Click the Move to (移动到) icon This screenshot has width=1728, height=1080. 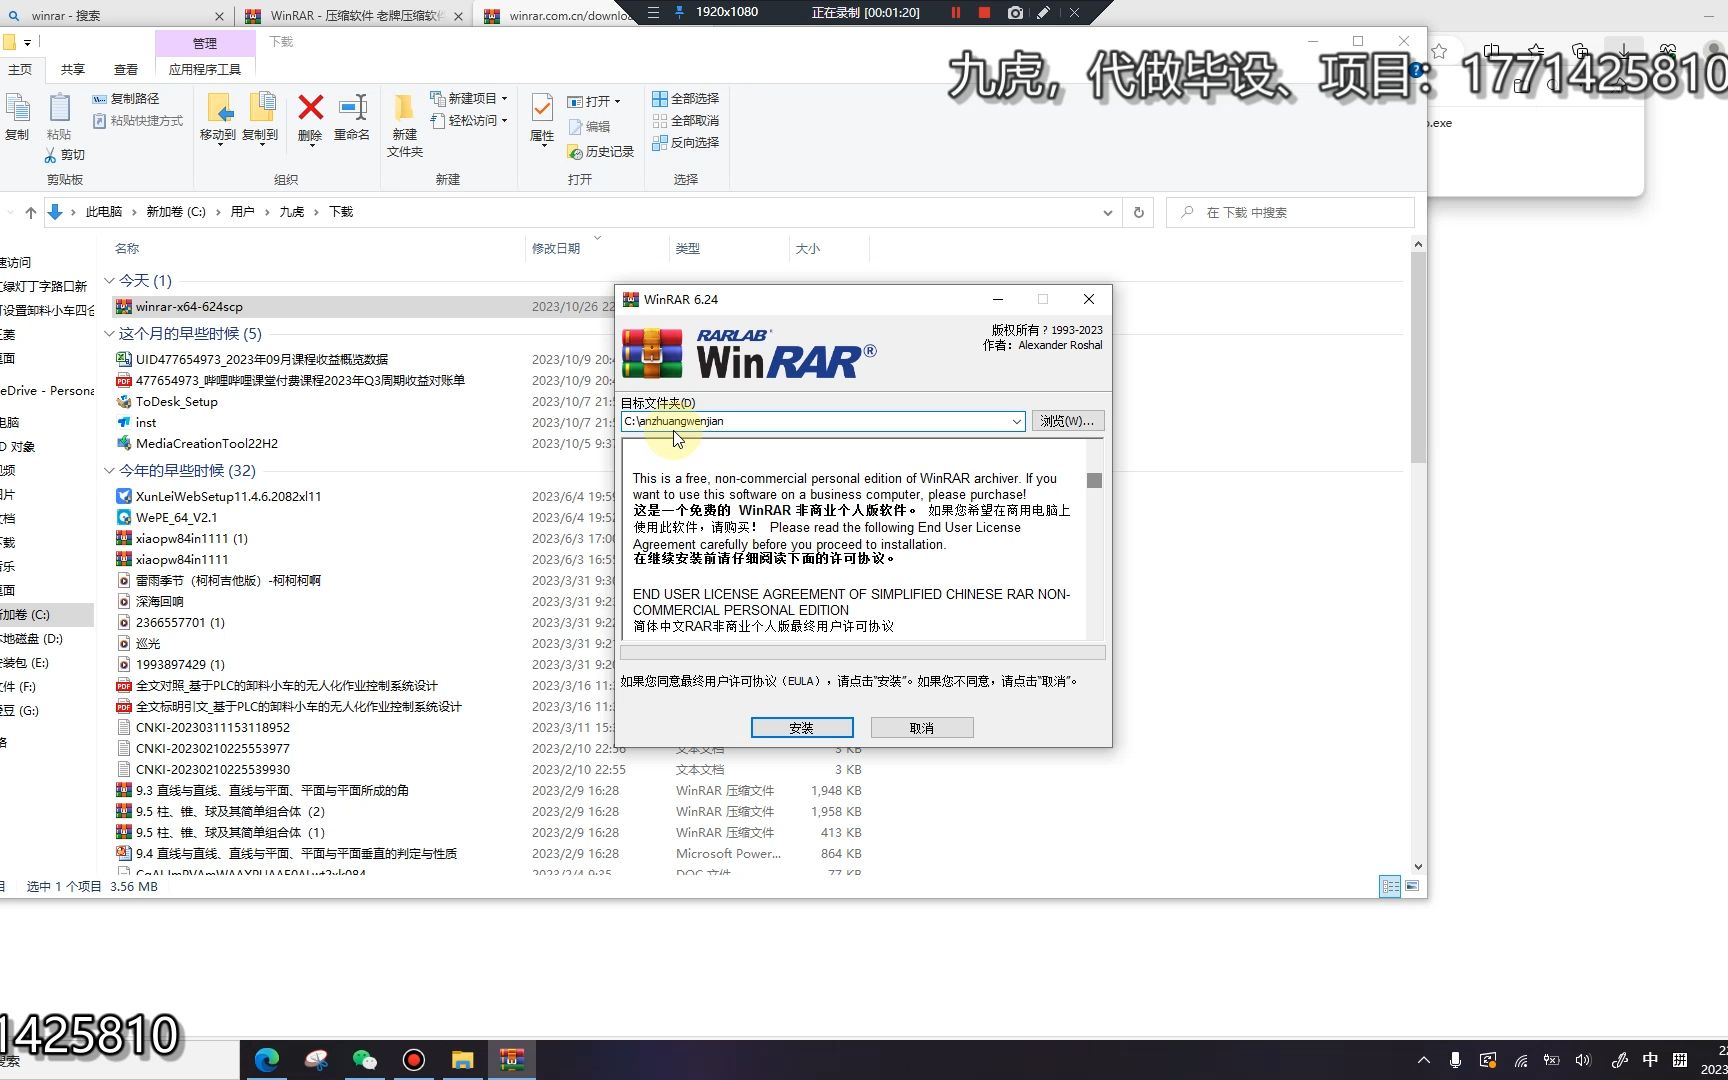pos(218,118)
